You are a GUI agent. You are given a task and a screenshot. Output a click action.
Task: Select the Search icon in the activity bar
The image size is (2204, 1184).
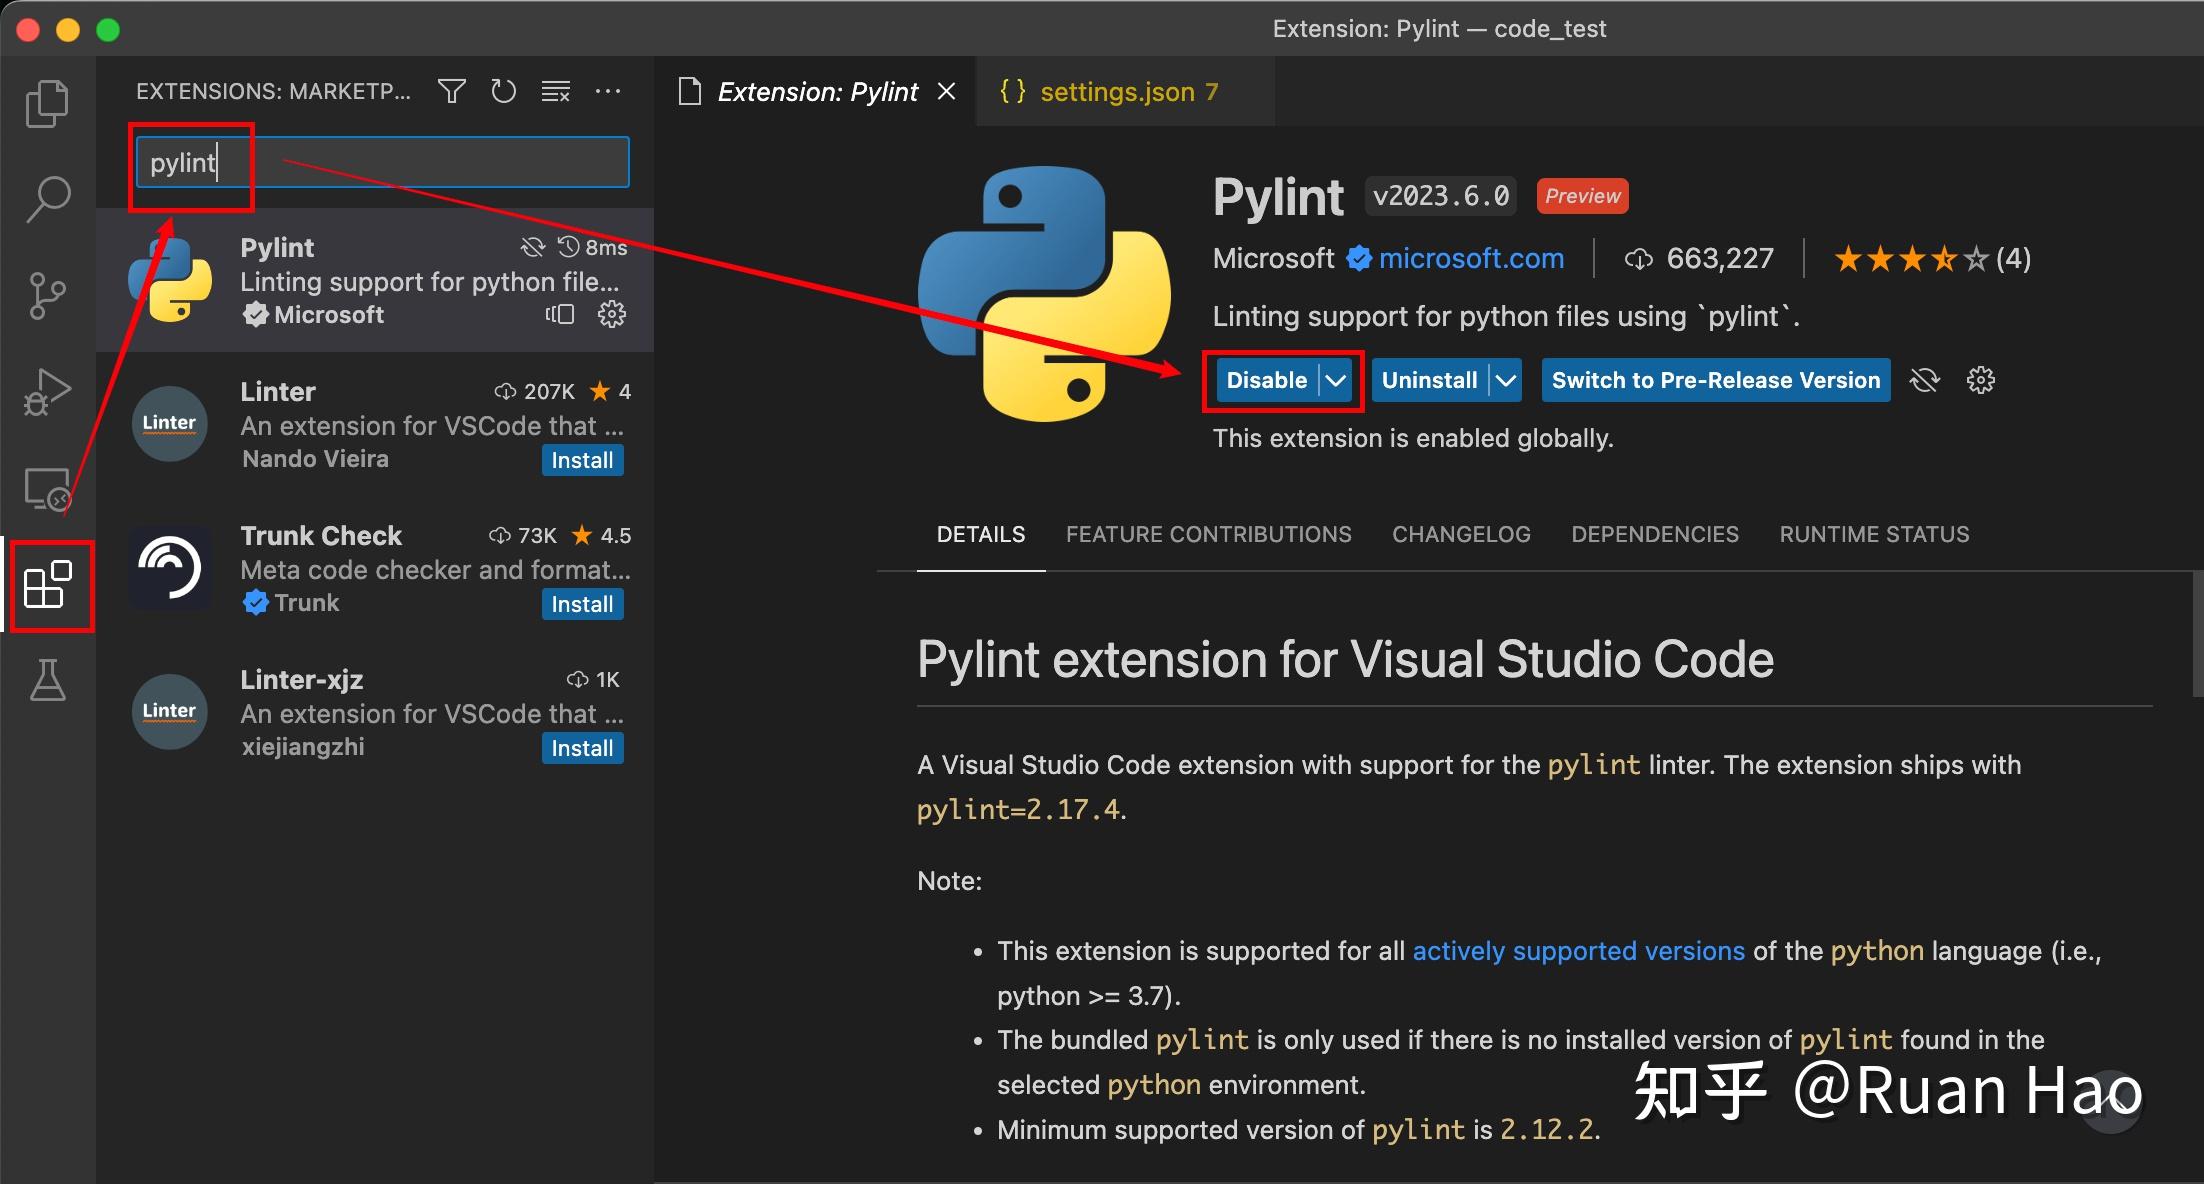click(x=46, y=198)
